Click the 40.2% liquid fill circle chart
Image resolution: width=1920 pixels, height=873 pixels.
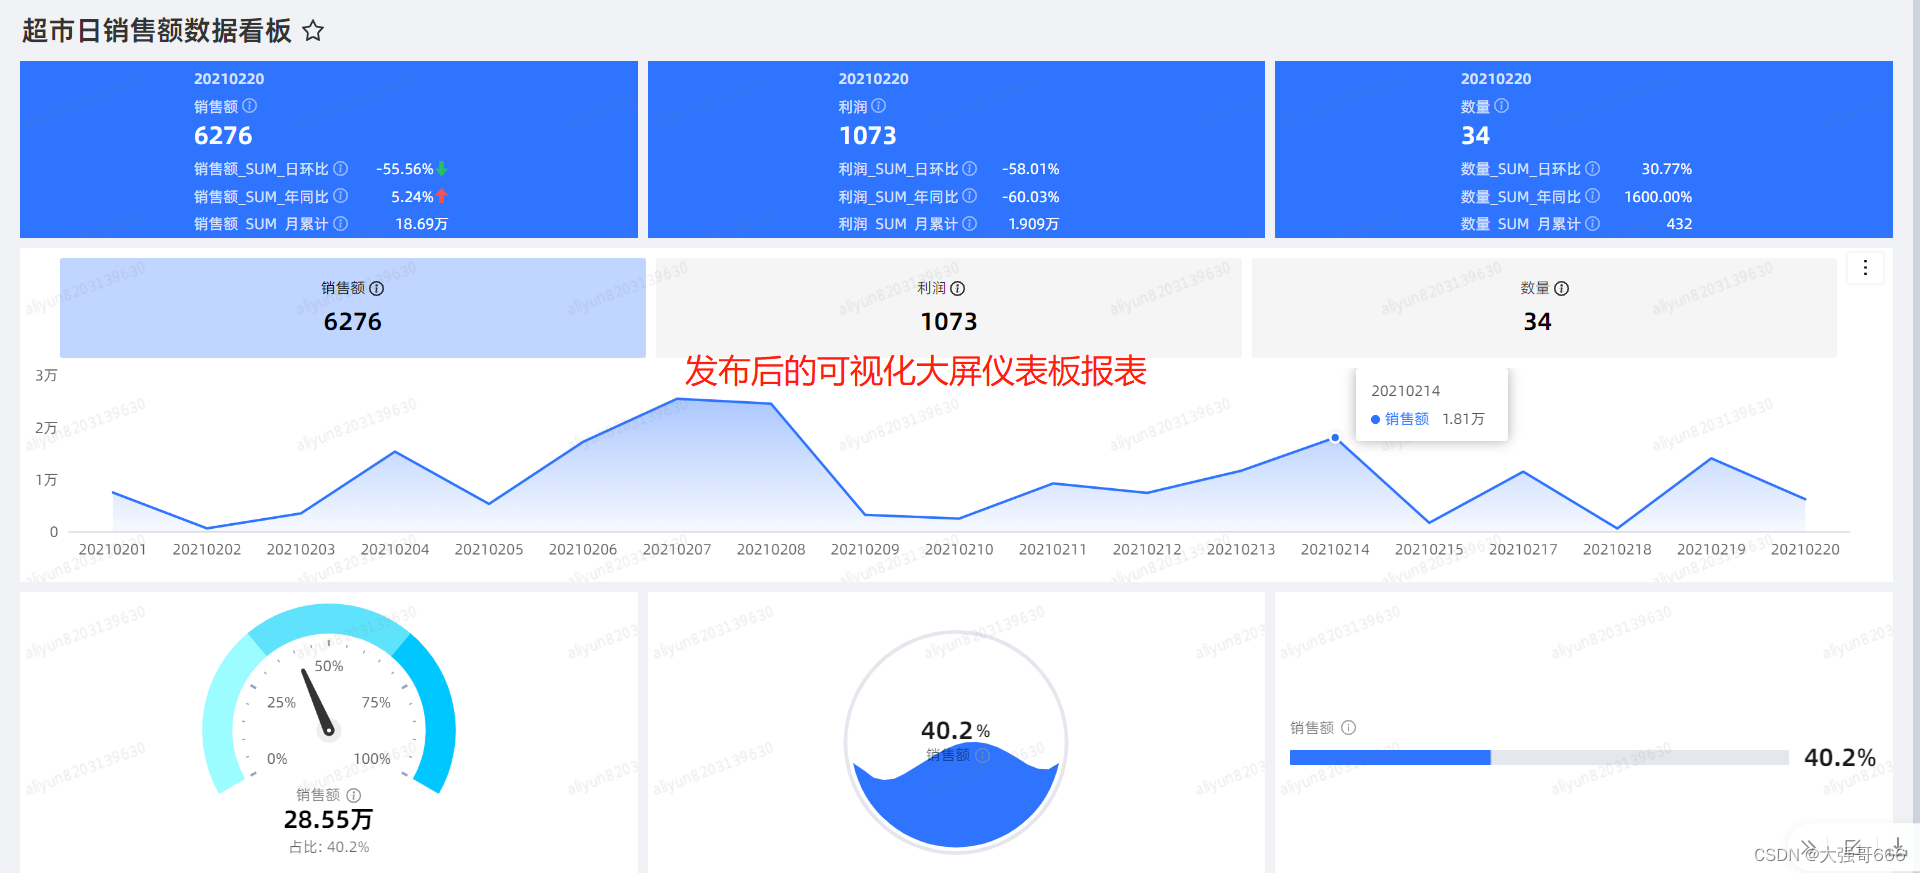(x=956, y=742)
